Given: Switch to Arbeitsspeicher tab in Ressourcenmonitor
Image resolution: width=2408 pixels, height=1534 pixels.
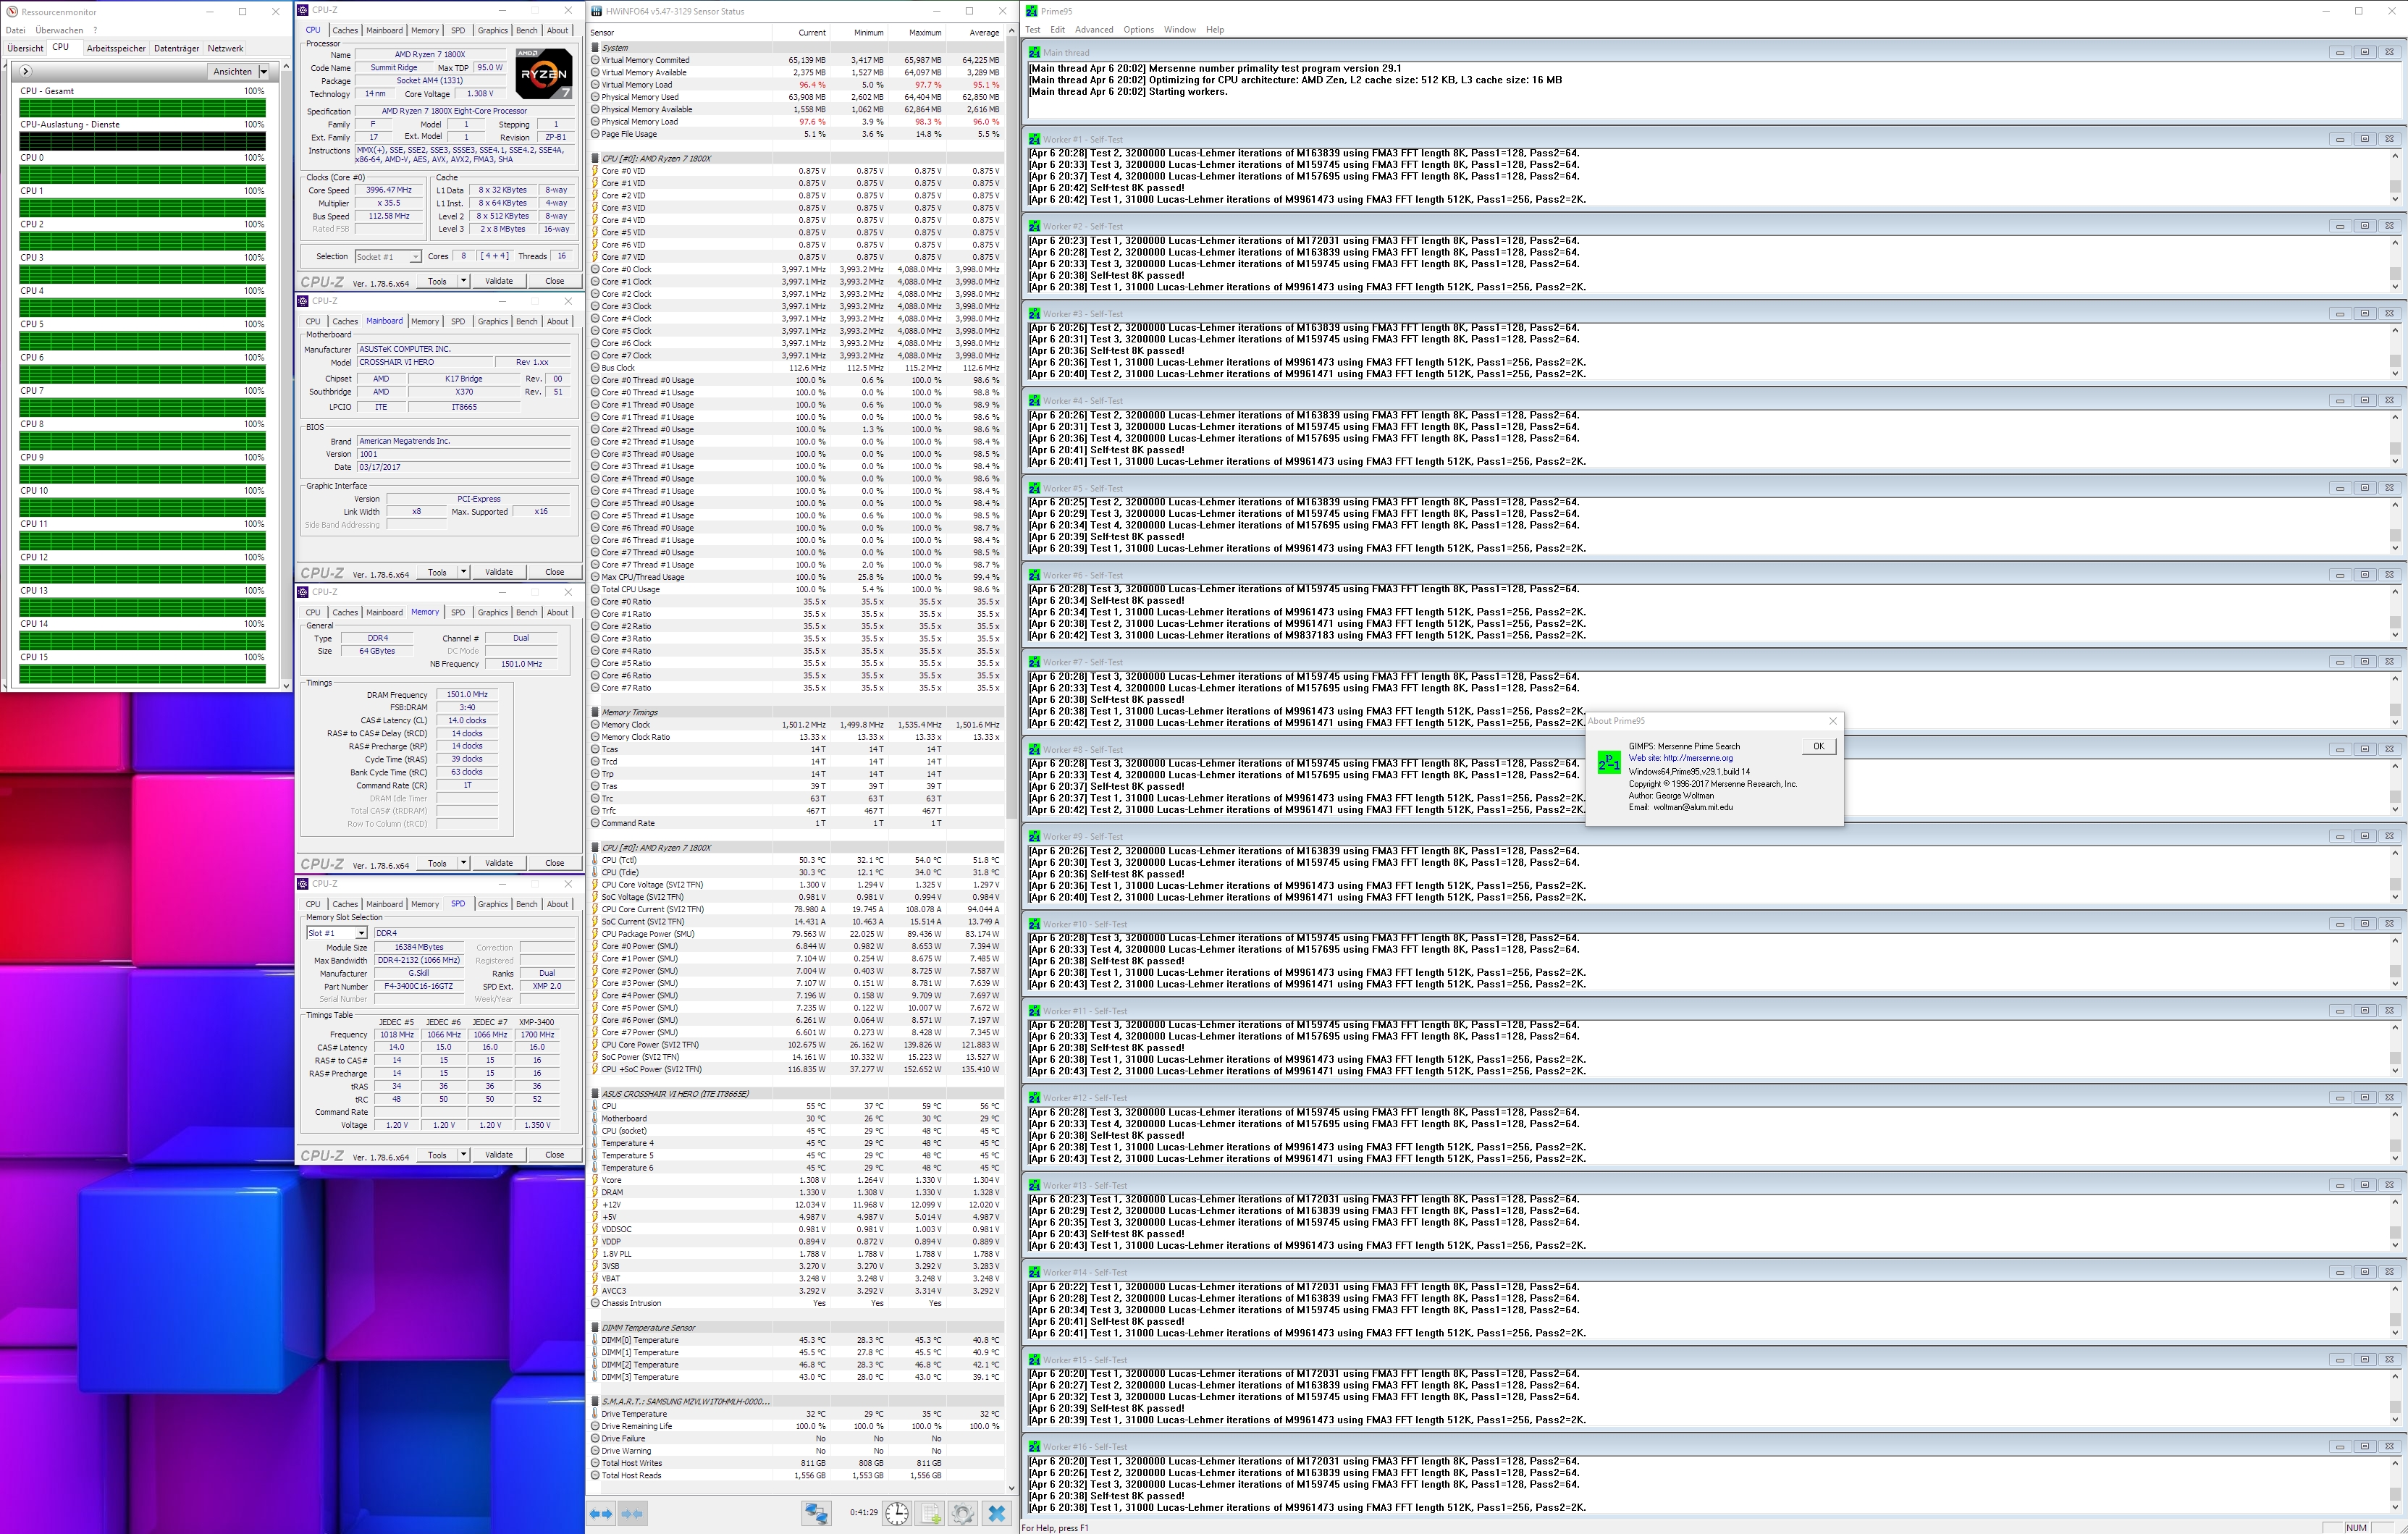Looking at the screenshot, I should click(x=116, y=48).
